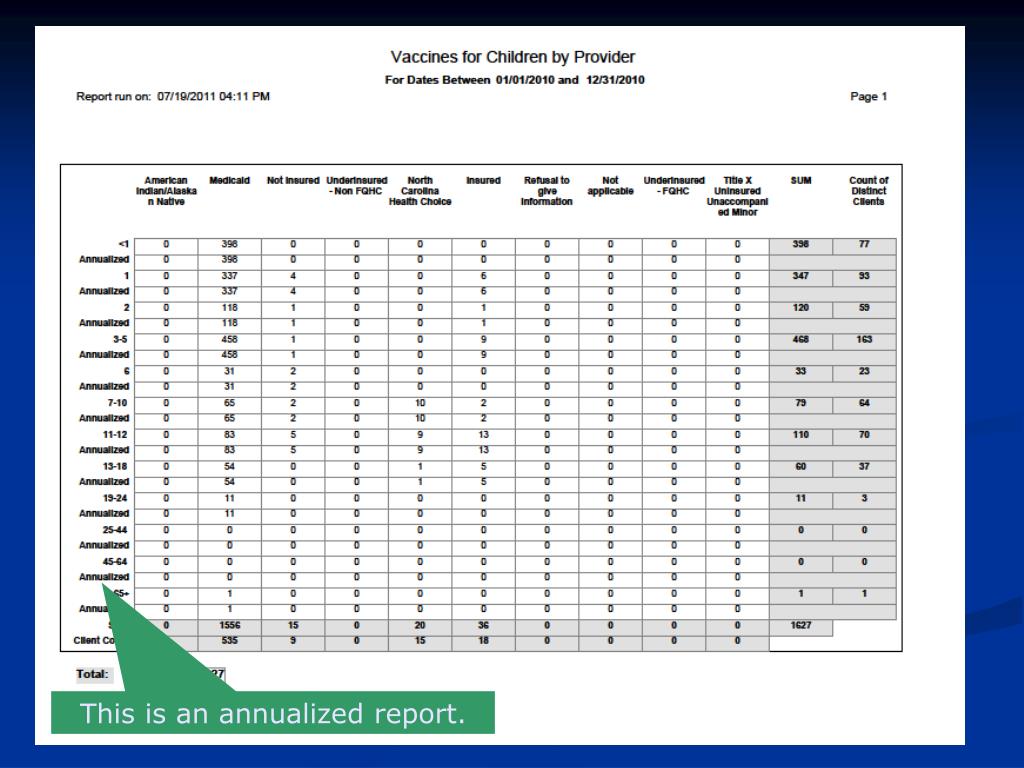Select the distinct clients count 70
The width and height of the screenshot is (1024, 768).
coord(864,434)
